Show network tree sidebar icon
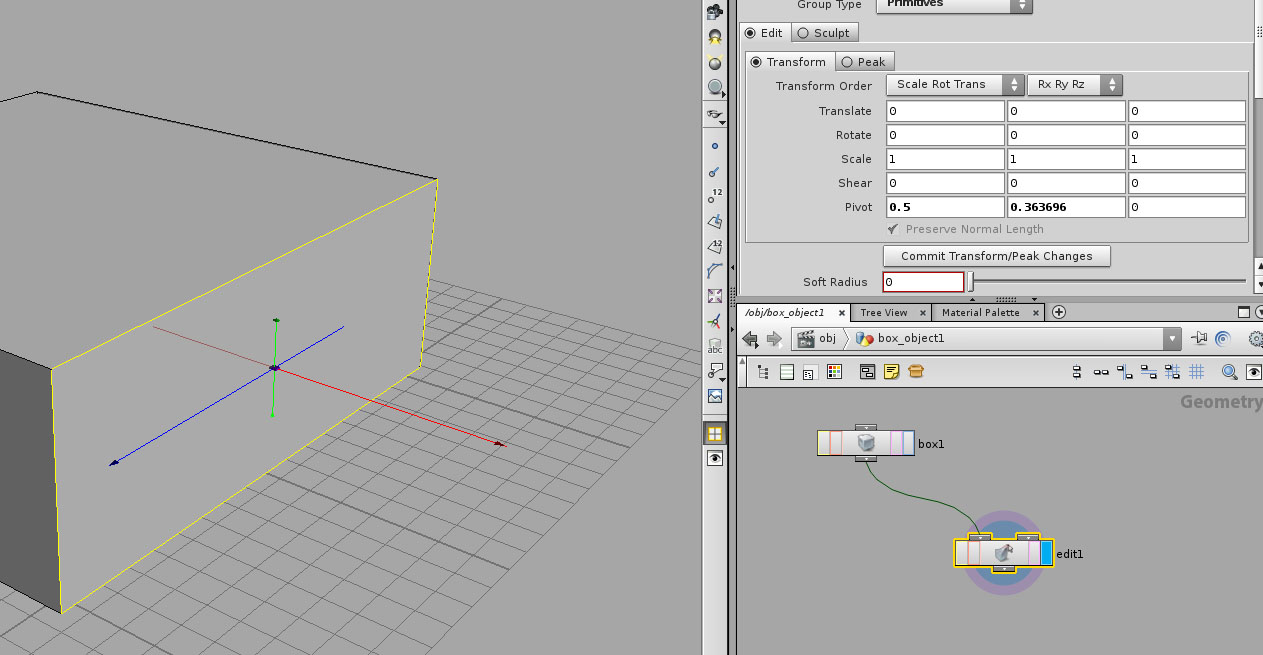Image resolution: width=1263 pixels, height=655 pixels. pyautogui.click(x=763, y=372)
